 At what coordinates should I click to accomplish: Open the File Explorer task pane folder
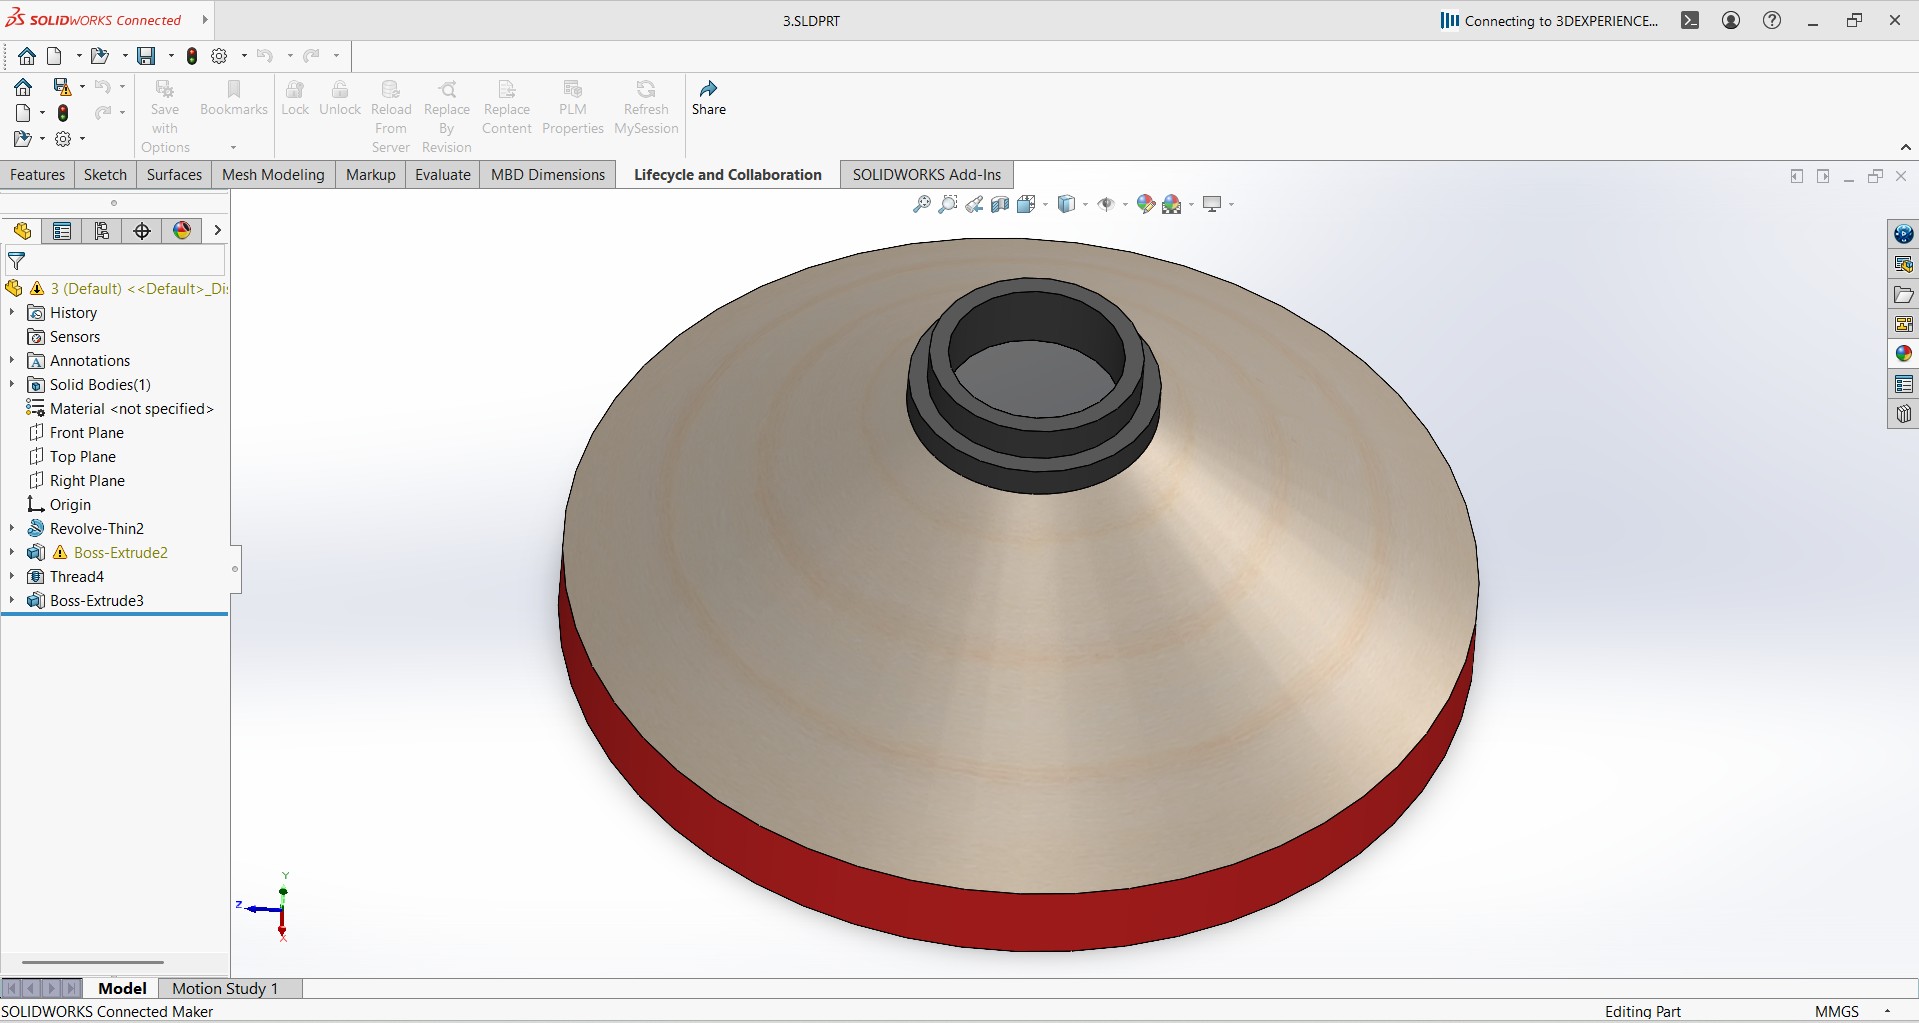(x=1903, y=294)
